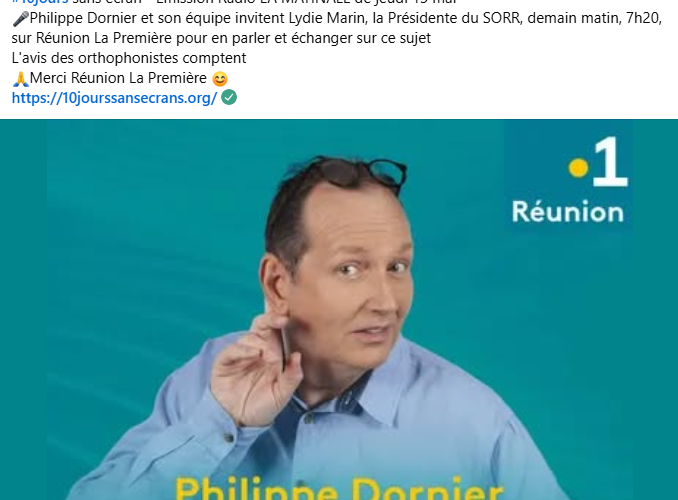Click the smiling face emoji after Première

click(220, 79)
